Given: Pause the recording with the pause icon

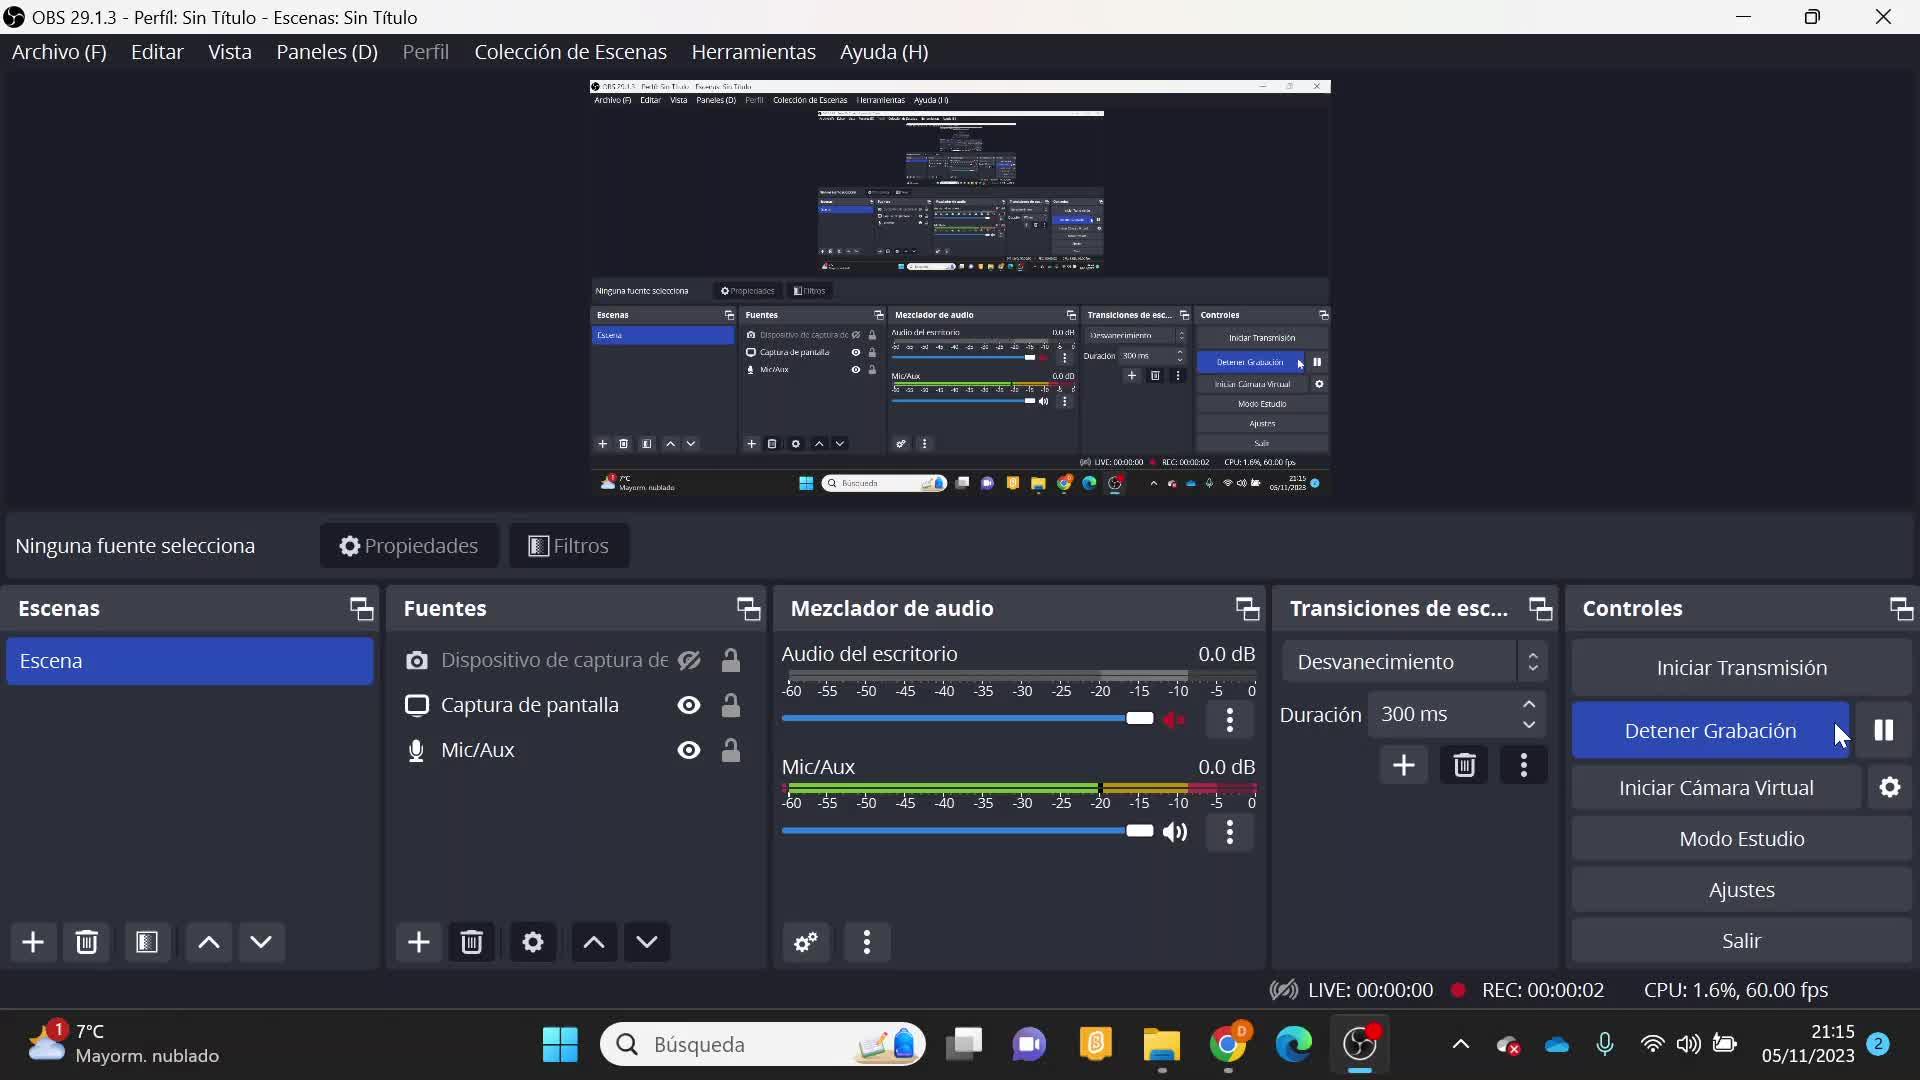Looking at the screenshot, I should click(x=1883, y=730).
